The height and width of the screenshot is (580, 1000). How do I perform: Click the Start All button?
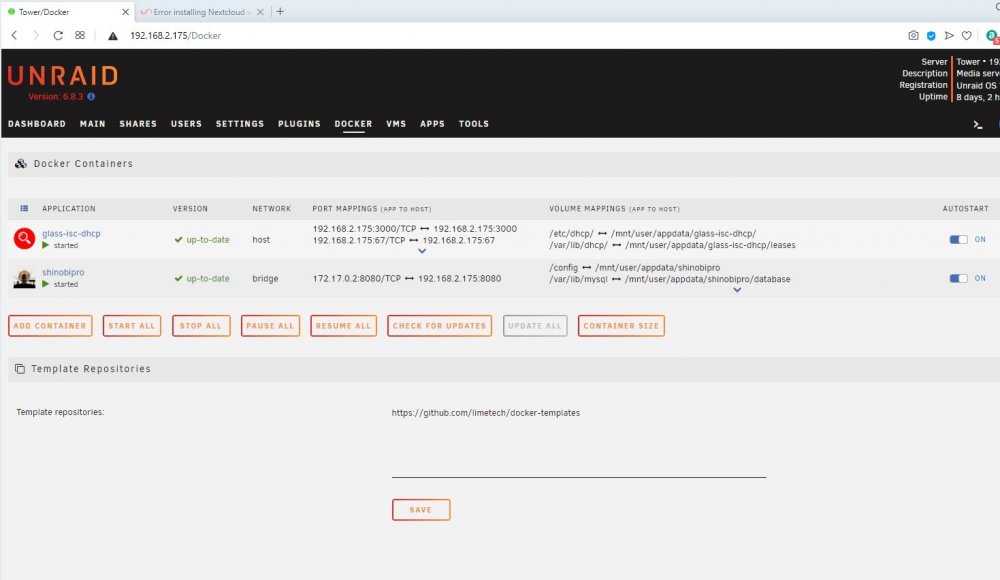[131, 325]
